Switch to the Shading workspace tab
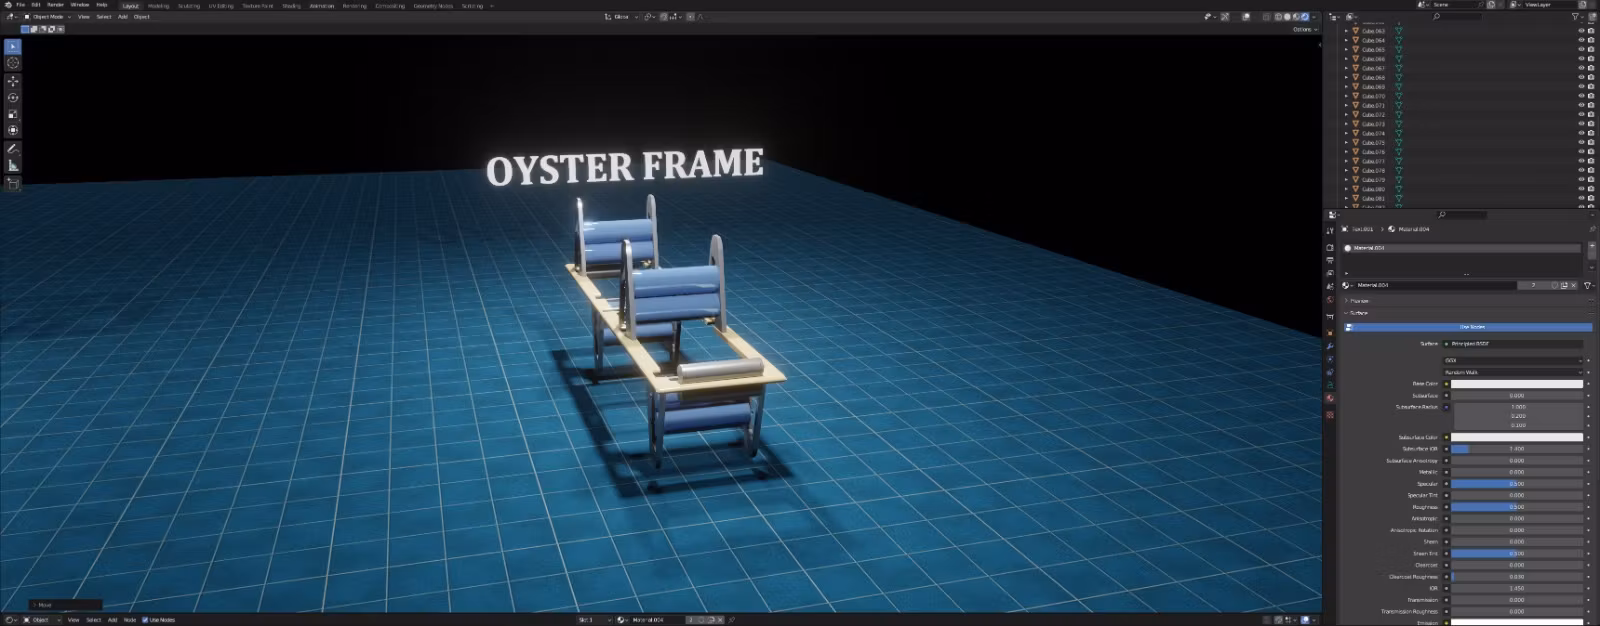1600x626 pixels. (x=291, y=6)
